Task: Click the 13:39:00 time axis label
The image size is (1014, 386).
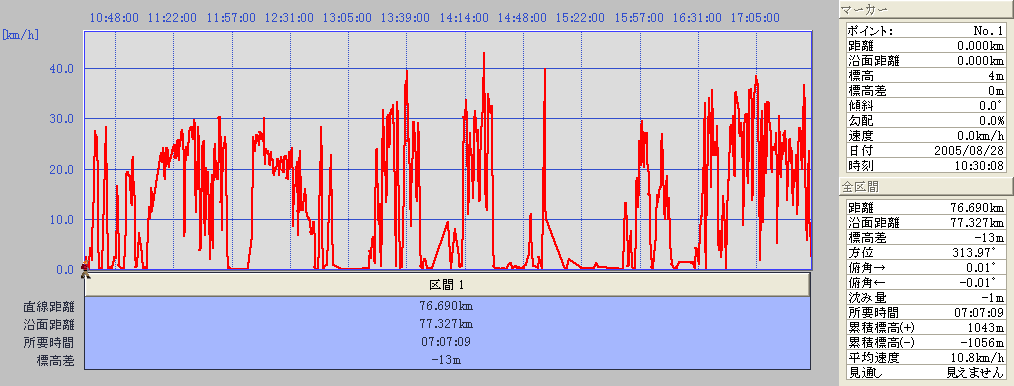Action: pyautogui.click(x=406, y=18)
